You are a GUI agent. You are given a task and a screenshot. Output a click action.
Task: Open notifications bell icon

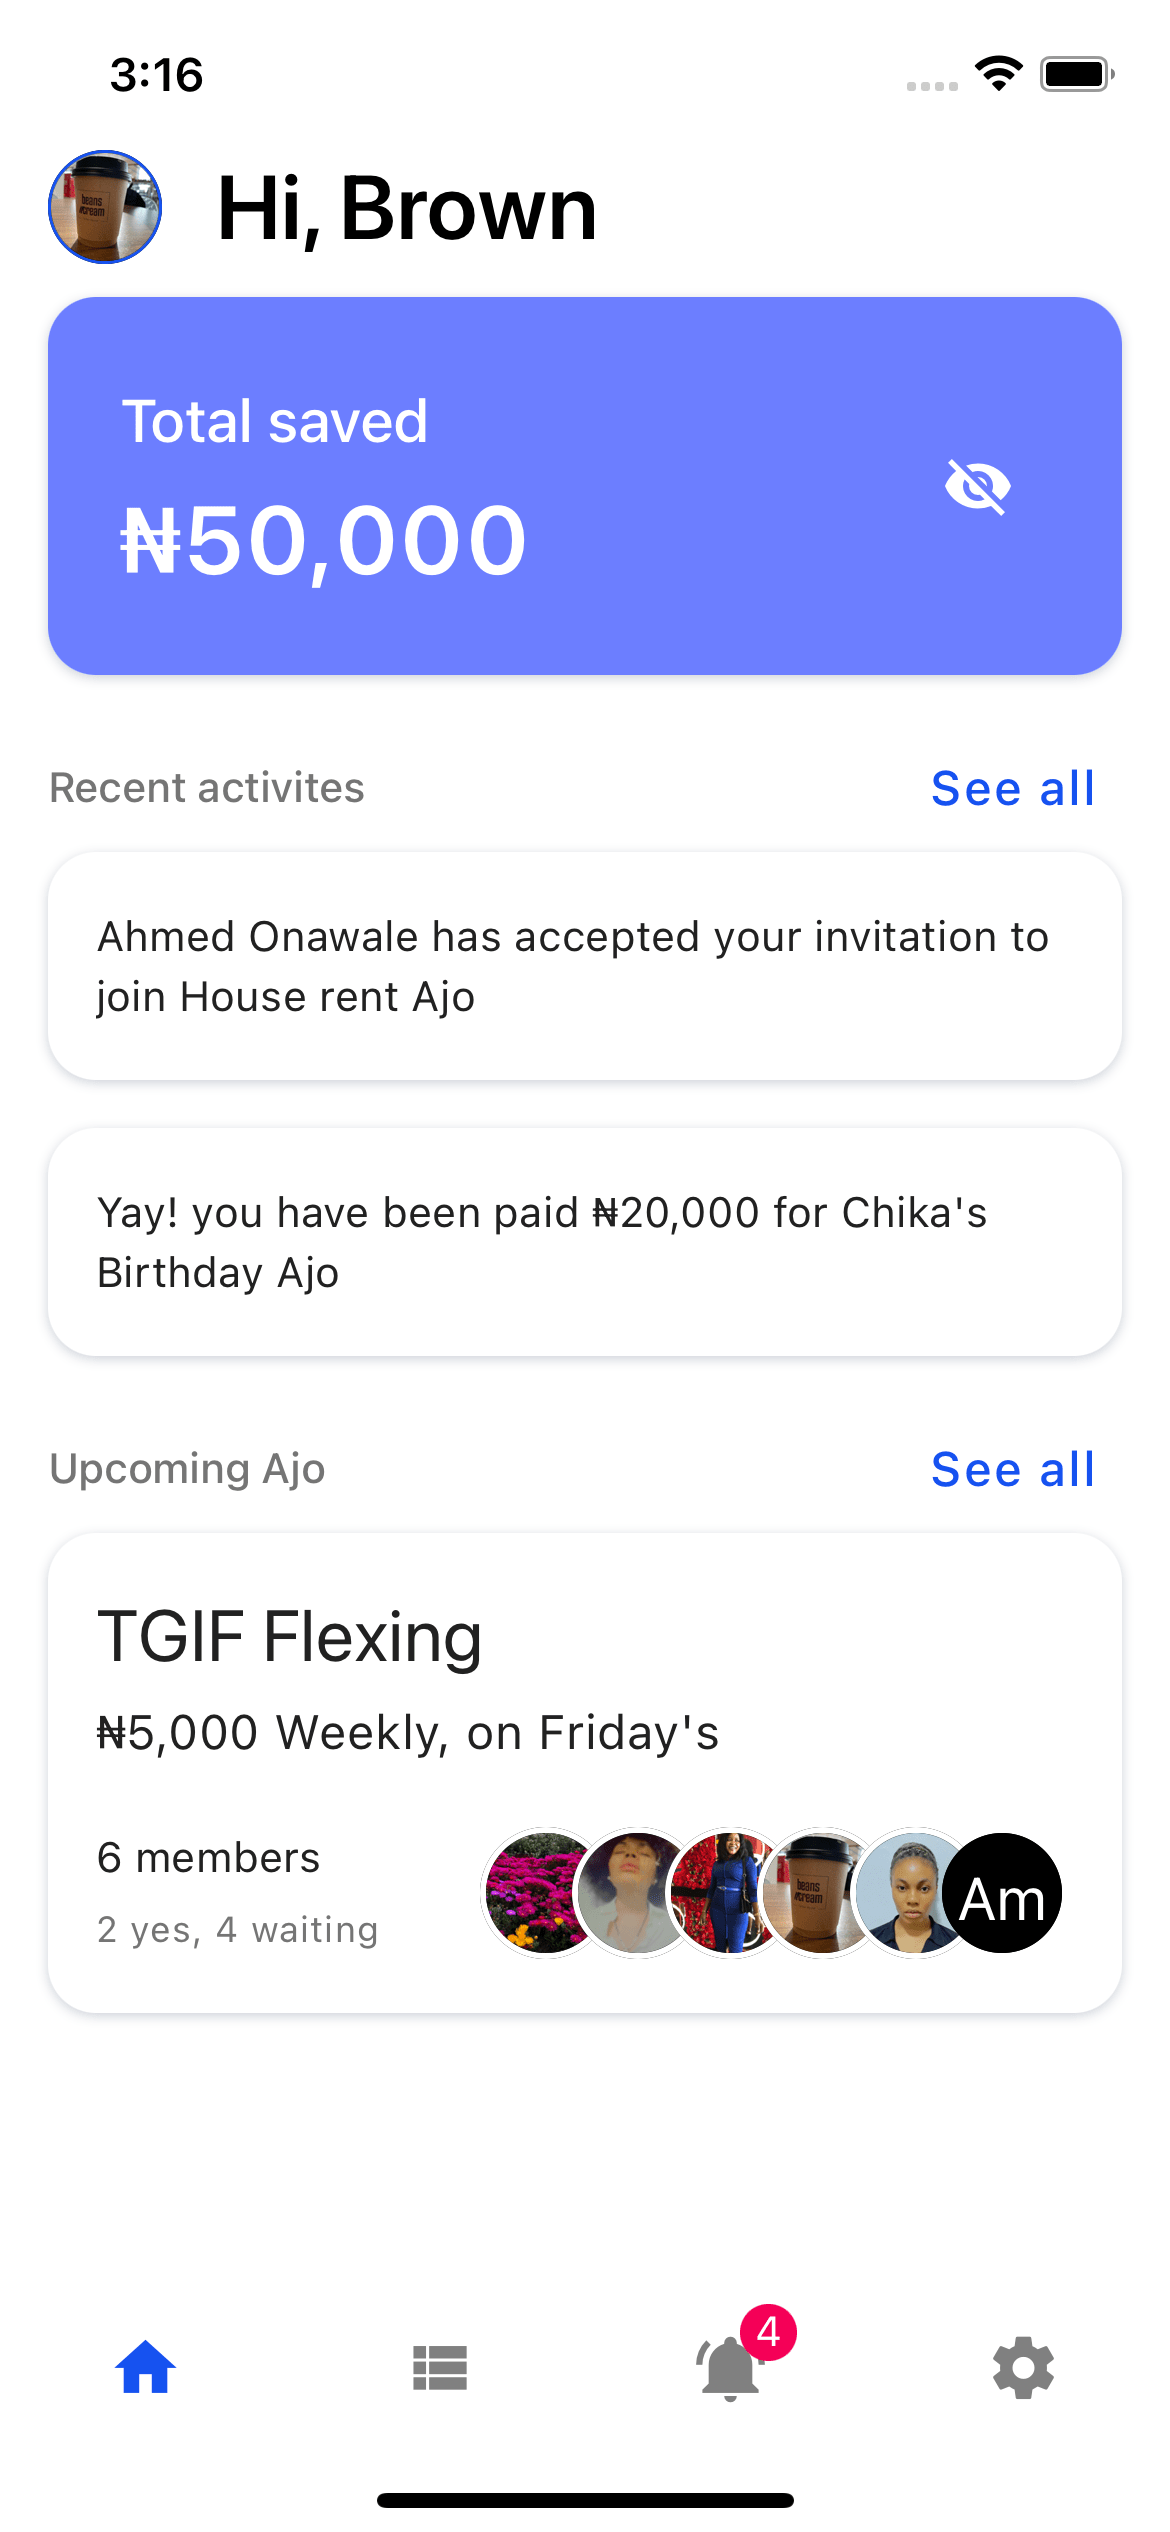(x=729, y=2370)
